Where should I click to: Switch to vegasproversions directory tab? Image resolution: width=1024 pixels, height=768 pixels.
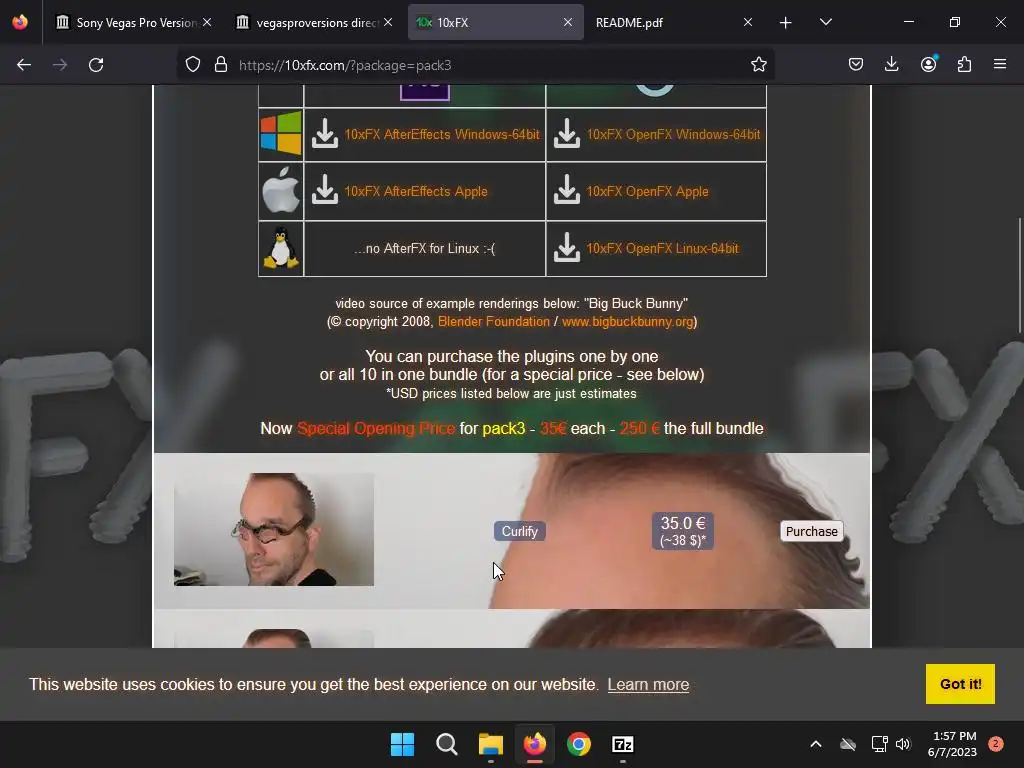pyautogui.click(x=315, y=22)
